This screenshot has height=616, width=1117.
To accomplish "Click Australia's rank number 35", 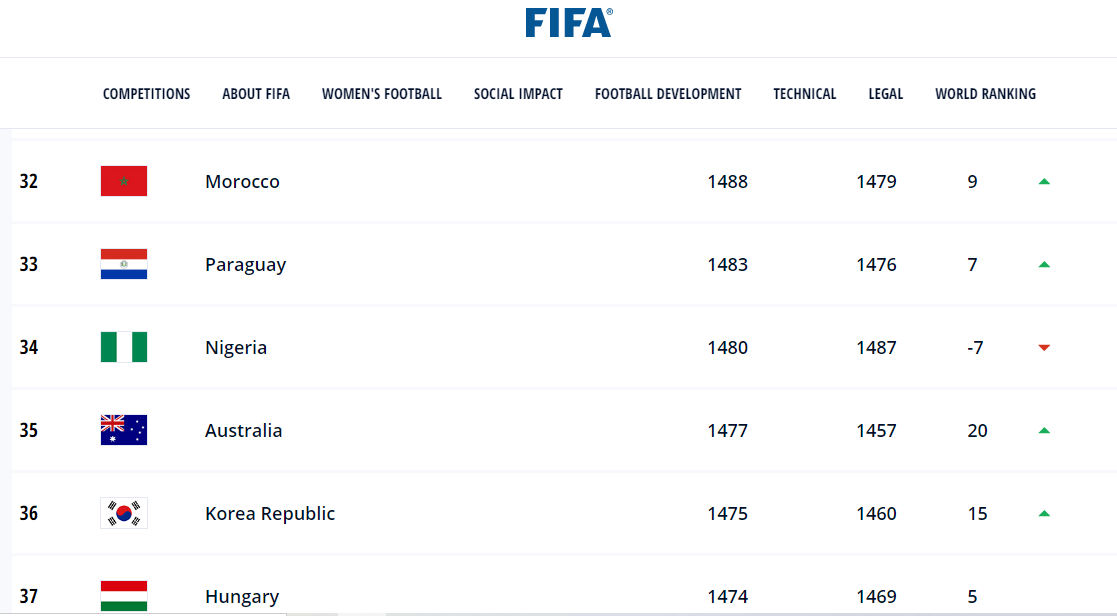I will coord(29,431).
